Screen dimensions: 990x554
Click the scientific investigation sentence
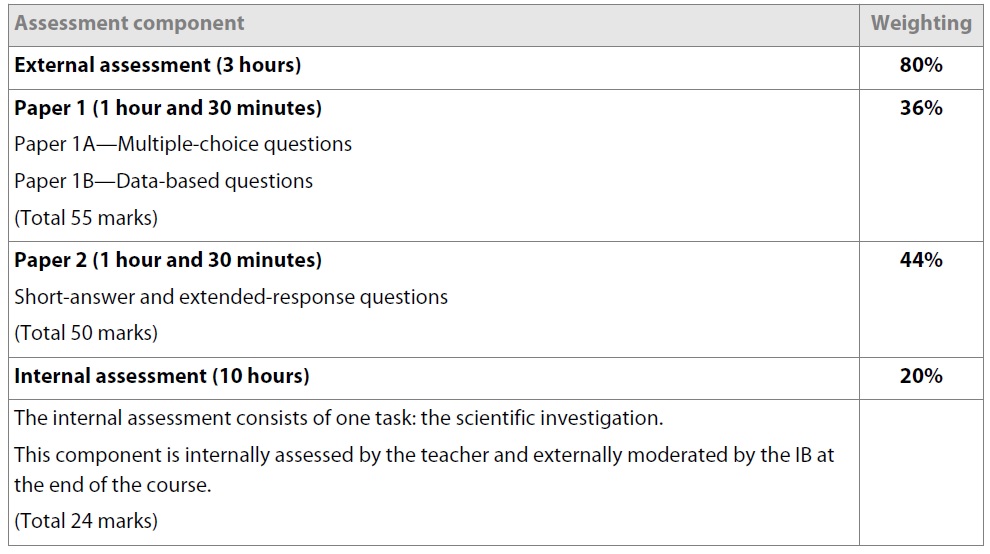coord(338,418)
